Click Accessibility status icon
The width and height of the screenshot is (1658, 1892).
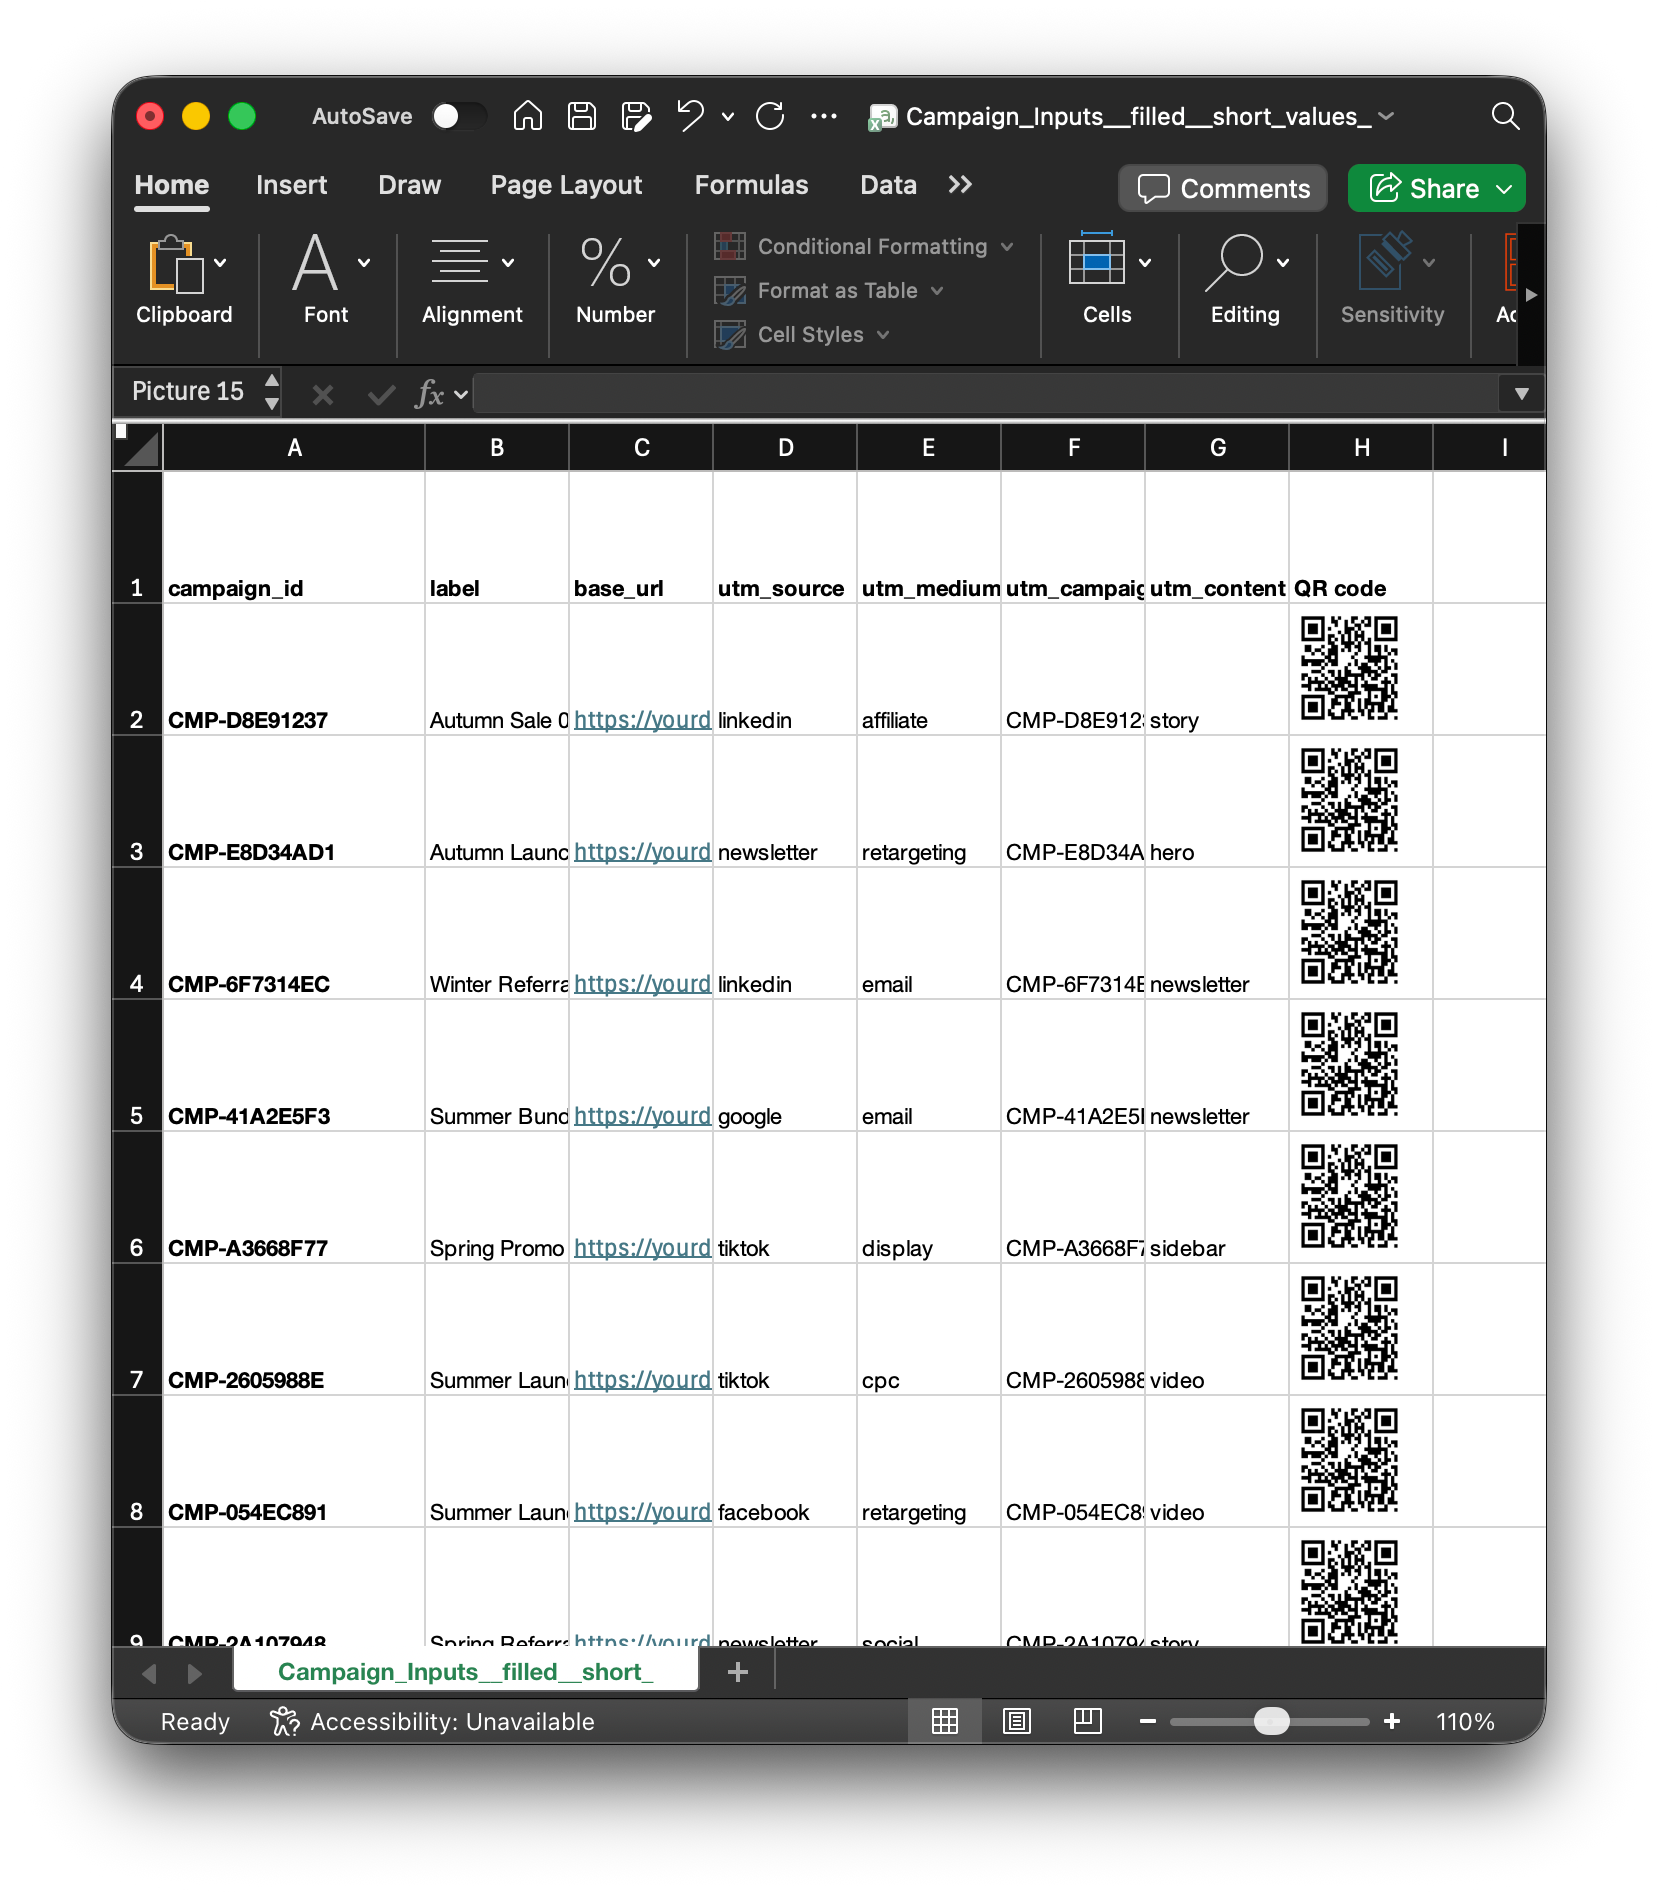point(285,1721)
